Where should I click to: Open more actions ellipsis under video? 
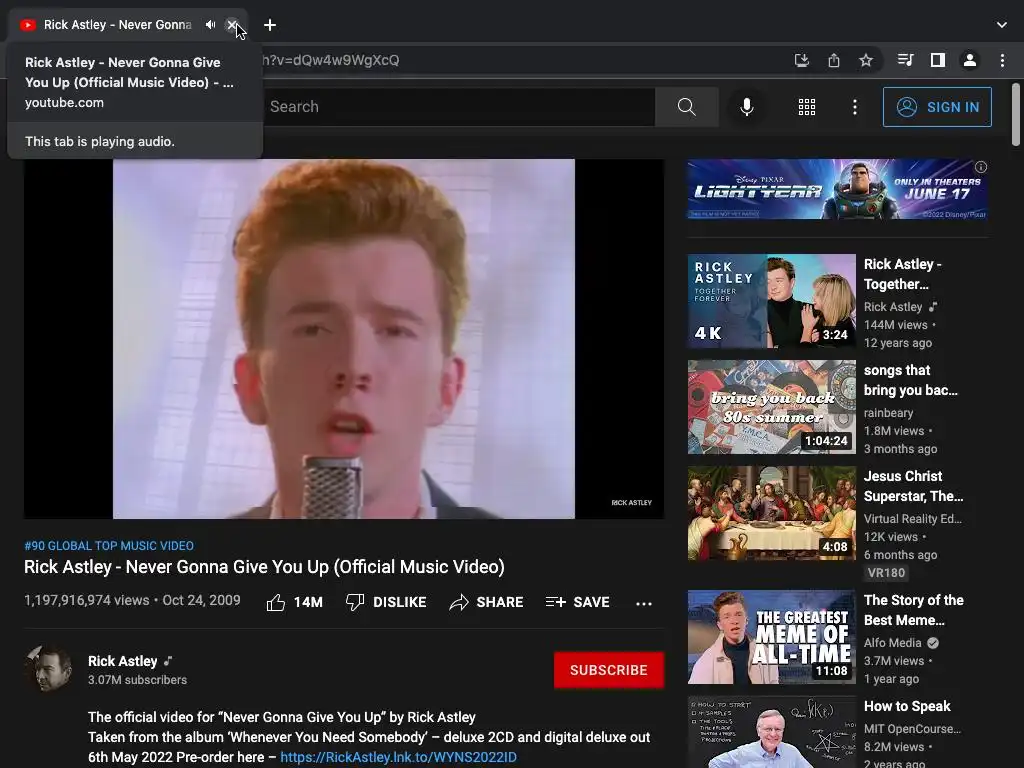pyautogui.click(x=644, y=603)
